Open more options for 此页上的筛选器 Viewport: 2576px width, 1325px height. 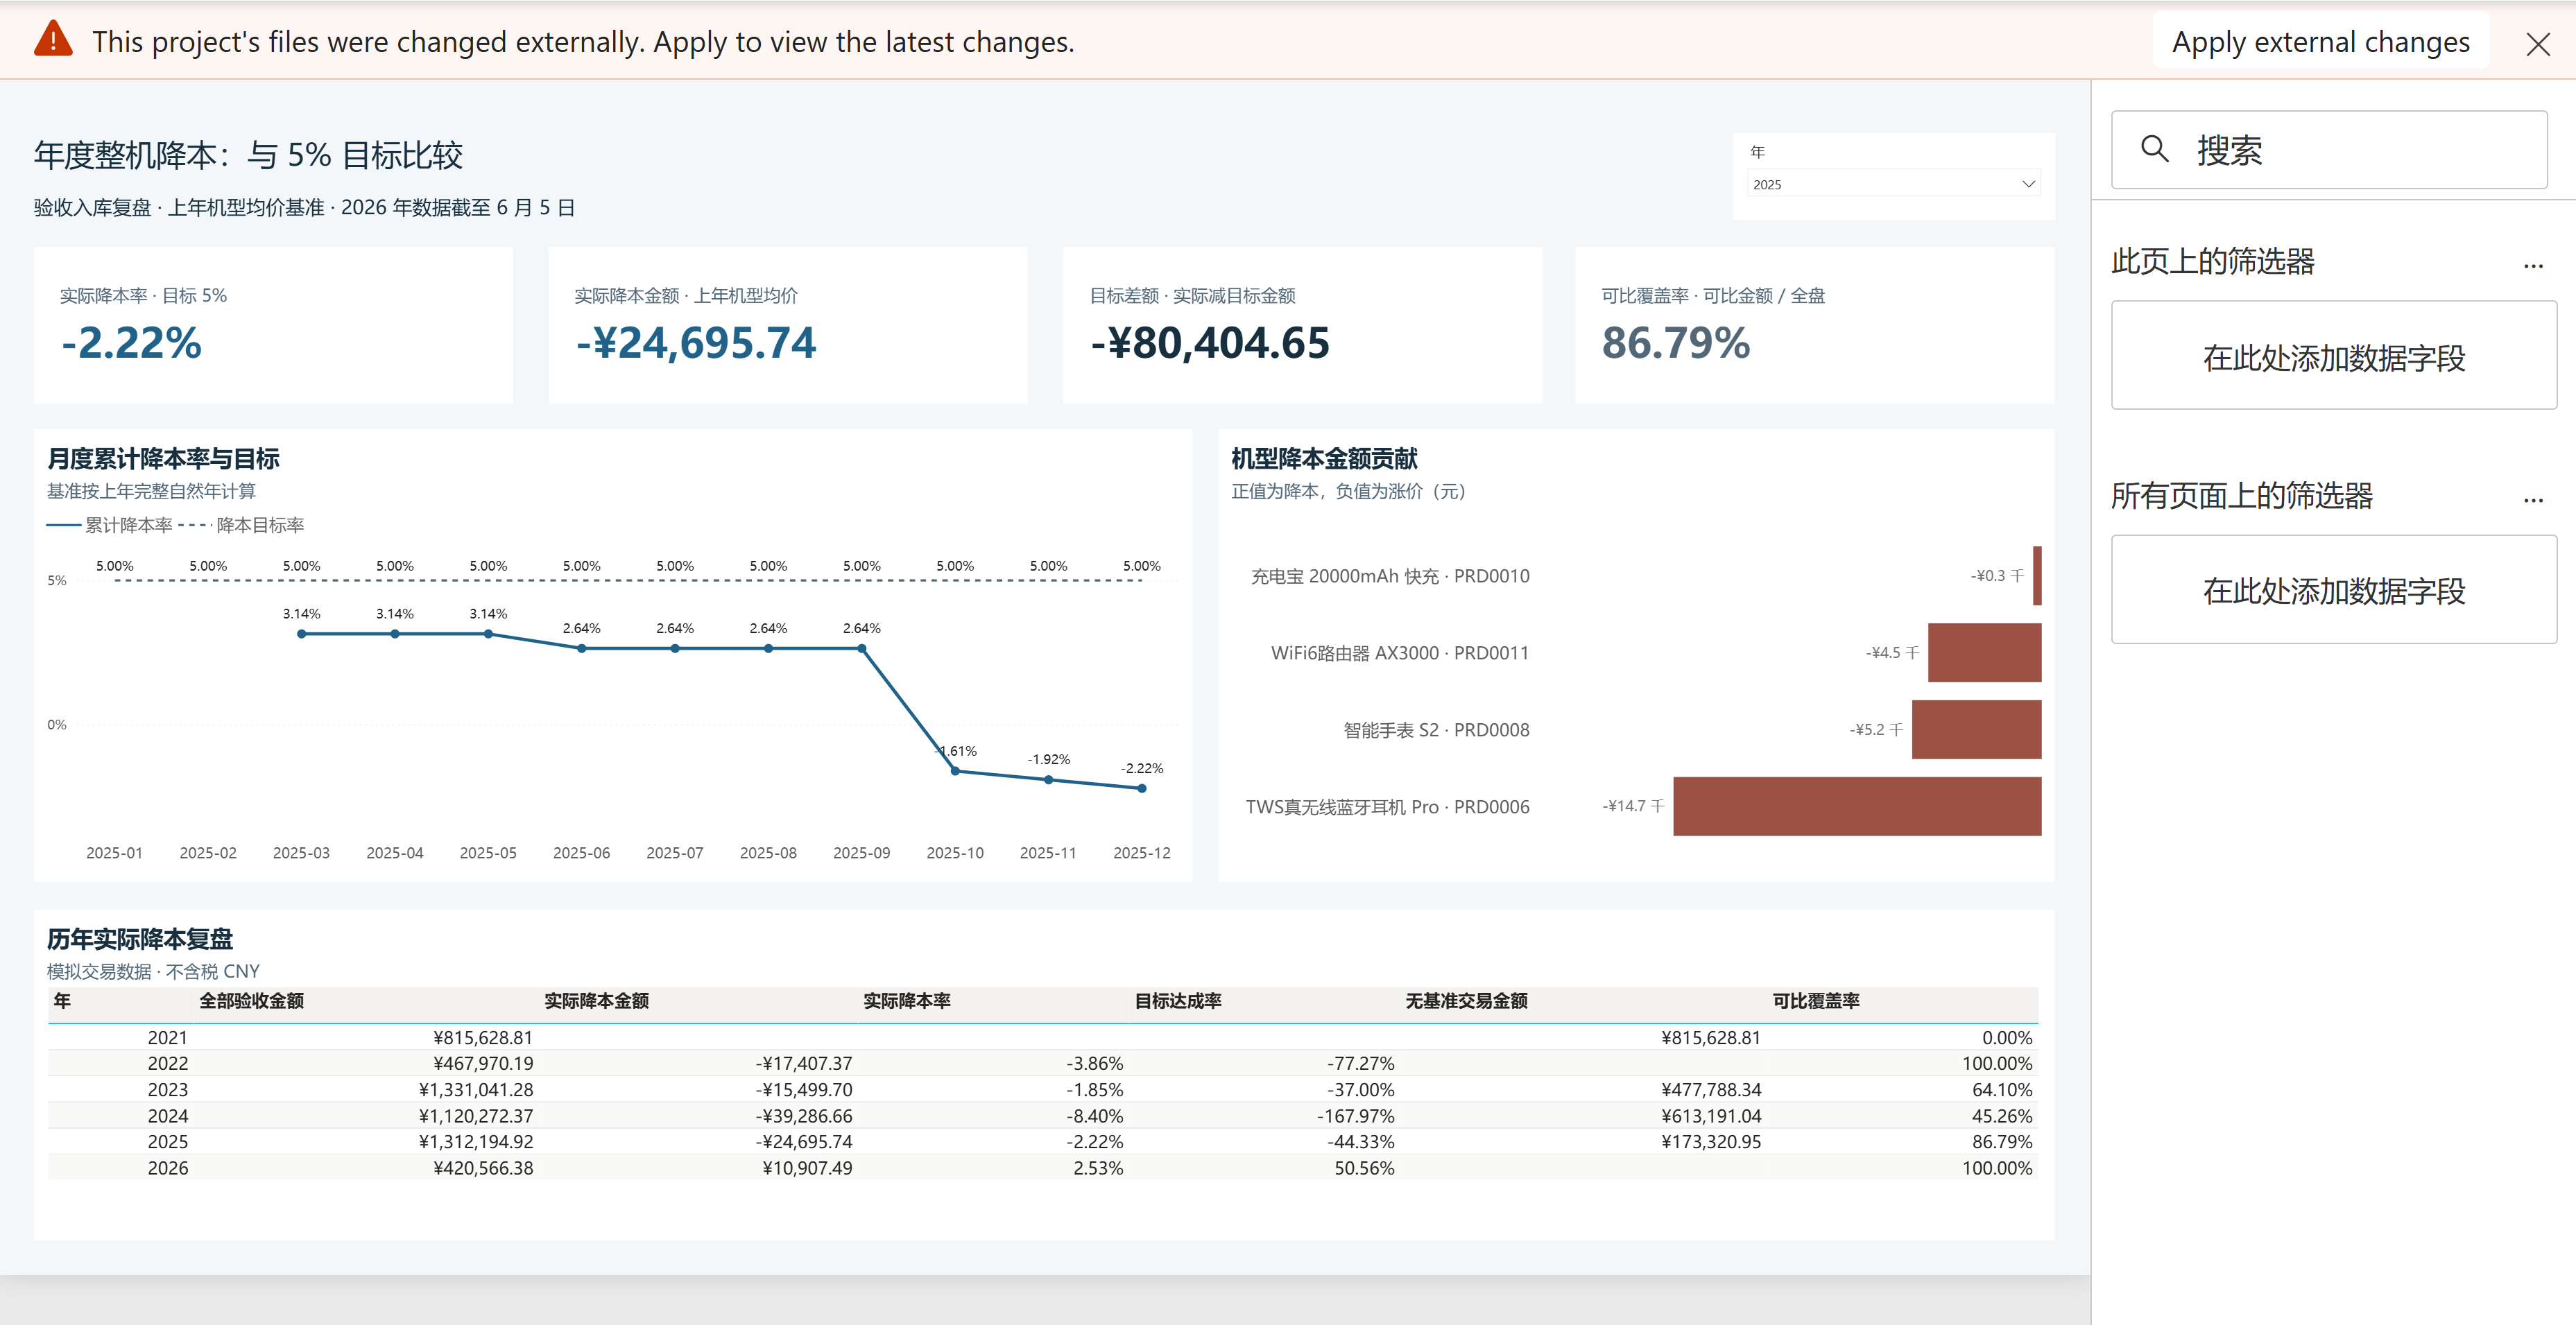pyautogui.click(x=2532, y=266)
